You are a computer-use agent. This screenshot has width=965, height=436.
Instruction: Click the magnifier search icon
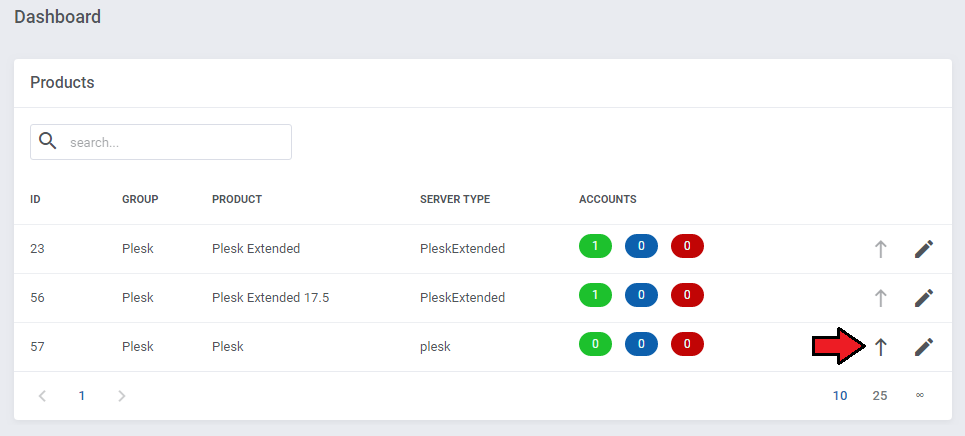click(x=47, y=141)
